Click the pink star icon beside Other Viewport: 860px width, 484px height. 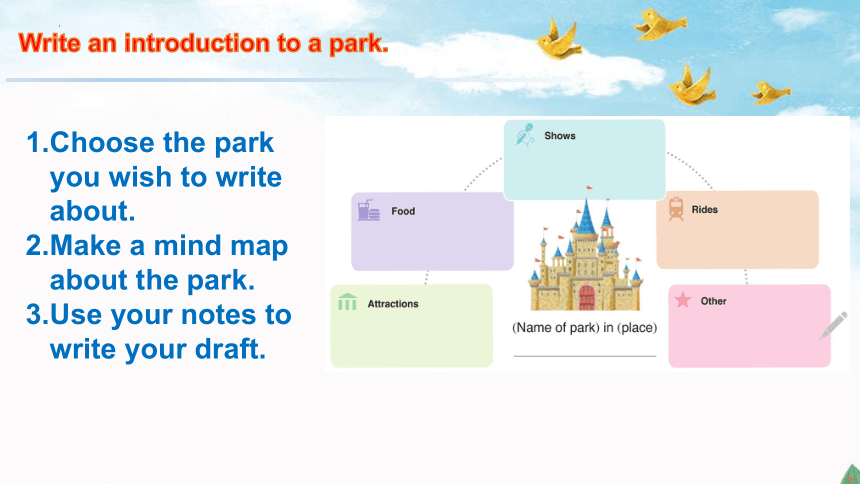(x=683, y=300)
